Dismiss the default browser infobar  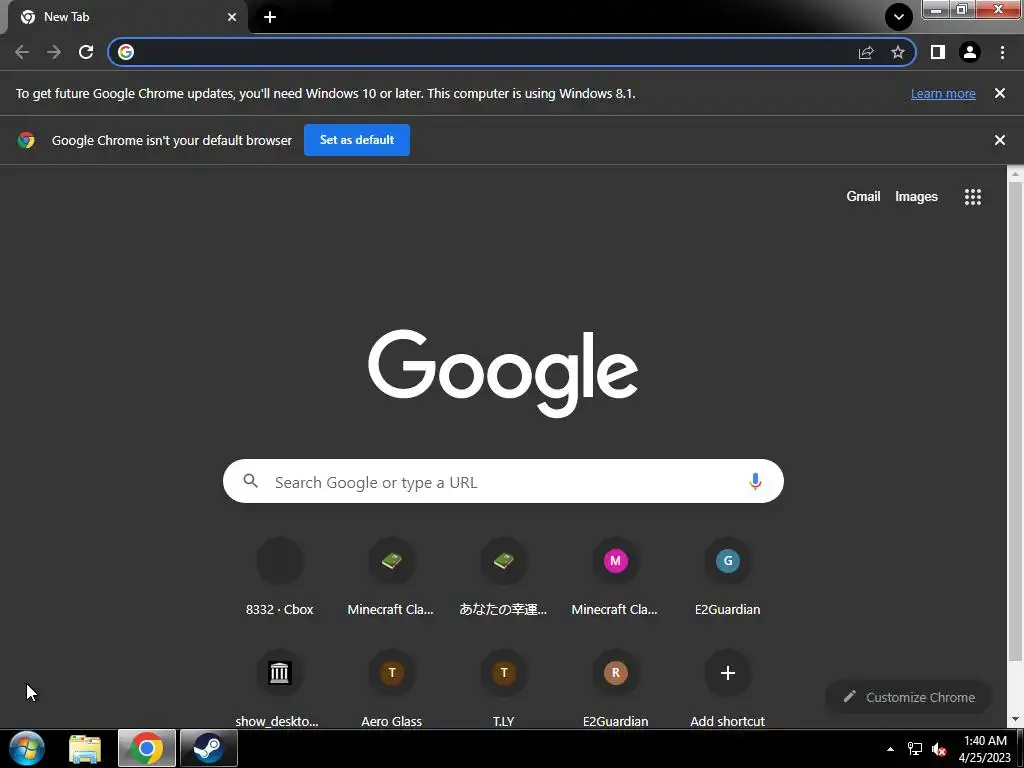pyautogui.click(x=999, y=140)
